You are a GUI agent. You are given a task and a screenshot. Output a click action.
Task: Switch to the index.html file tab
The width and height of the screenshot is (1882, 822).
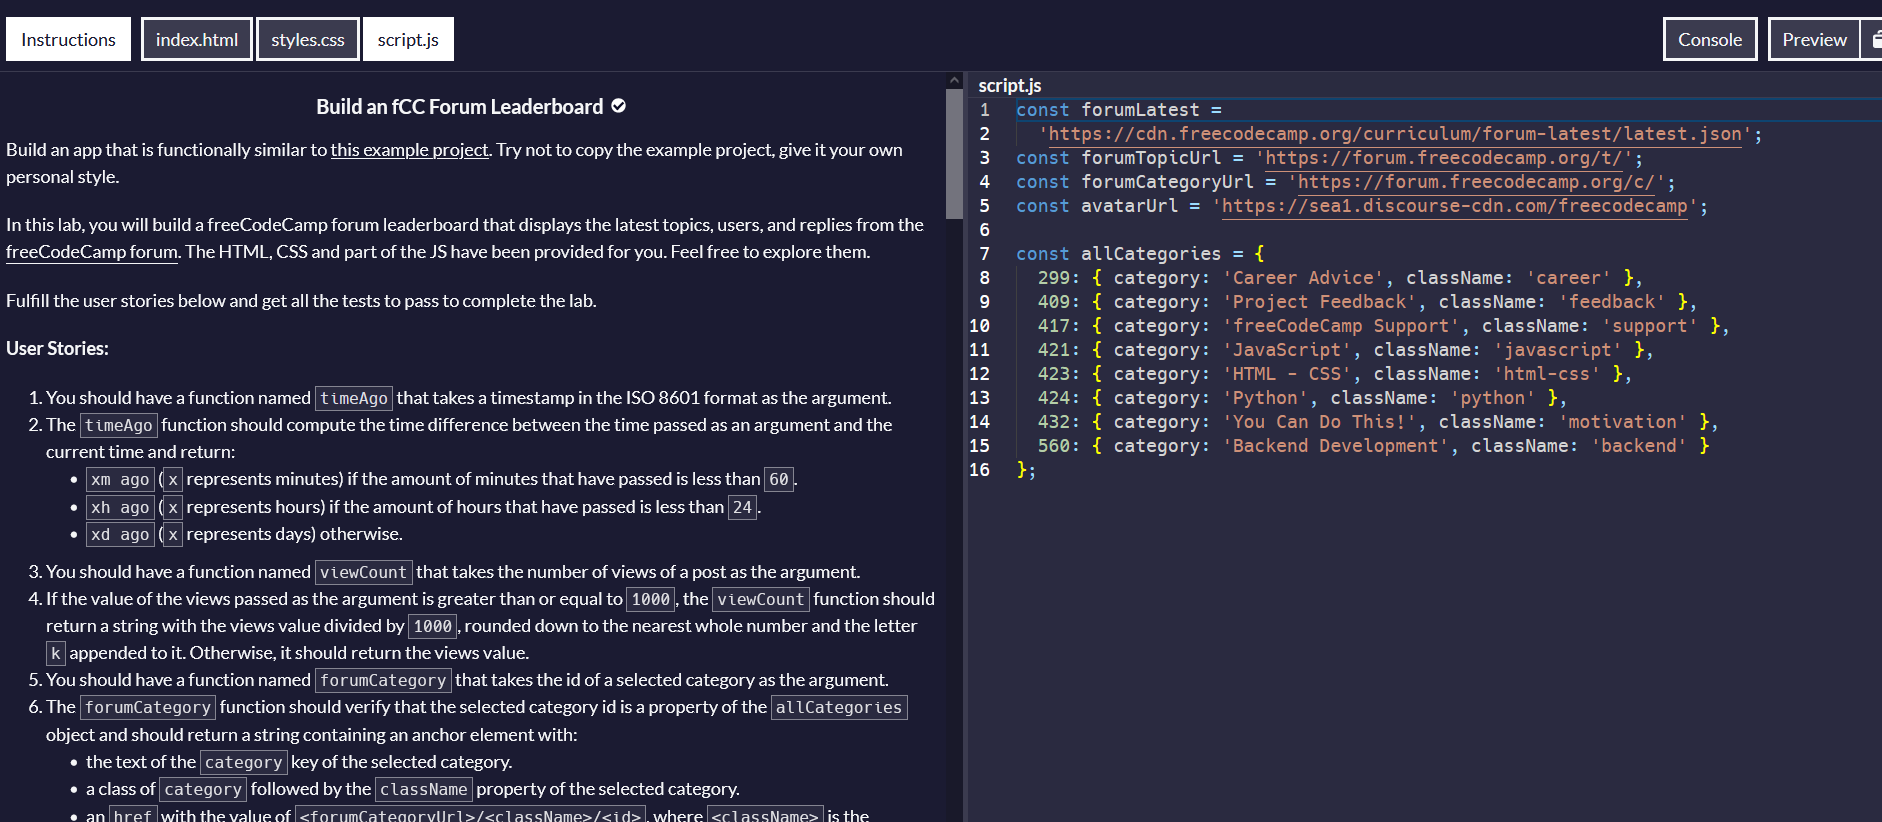point(197,39)
